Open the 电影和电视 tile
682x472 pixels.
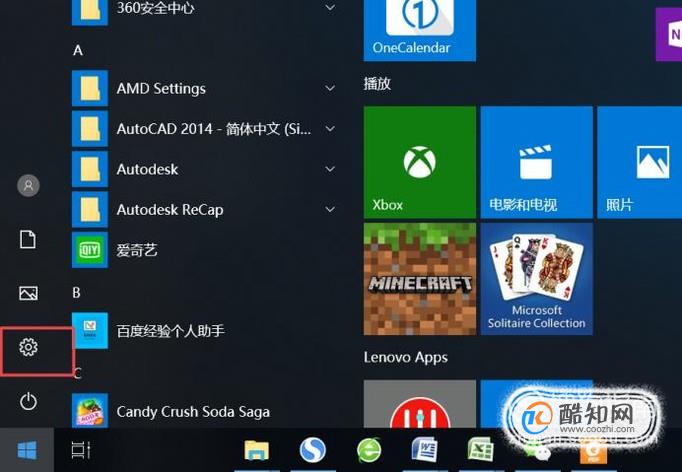pyautogui.click(x=537, y=162)
